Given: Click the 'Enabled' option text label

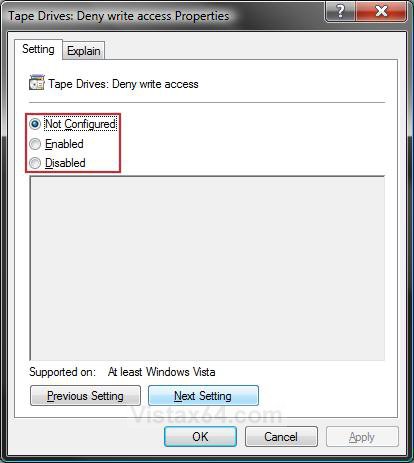Looking at the screenshot, I should point(64,144).
